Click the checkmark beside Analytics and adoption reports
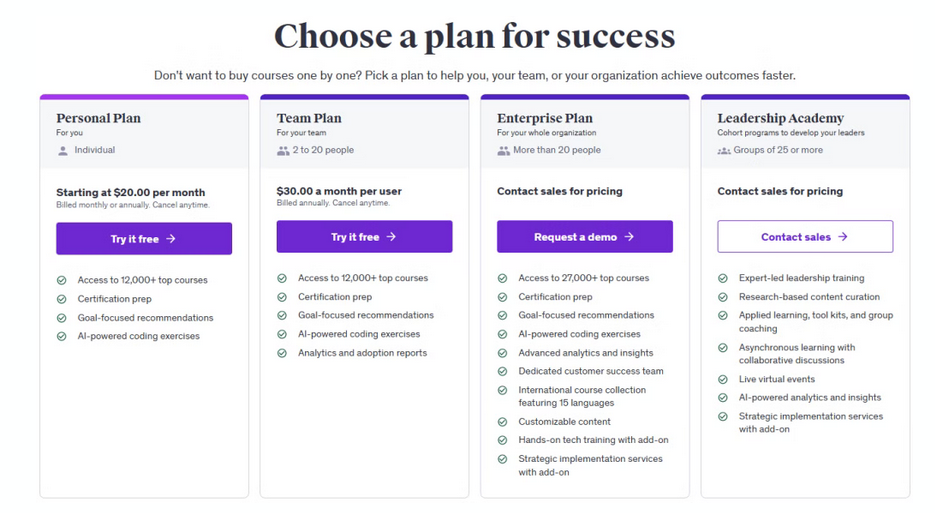935x513 pixels. point(283,353)
